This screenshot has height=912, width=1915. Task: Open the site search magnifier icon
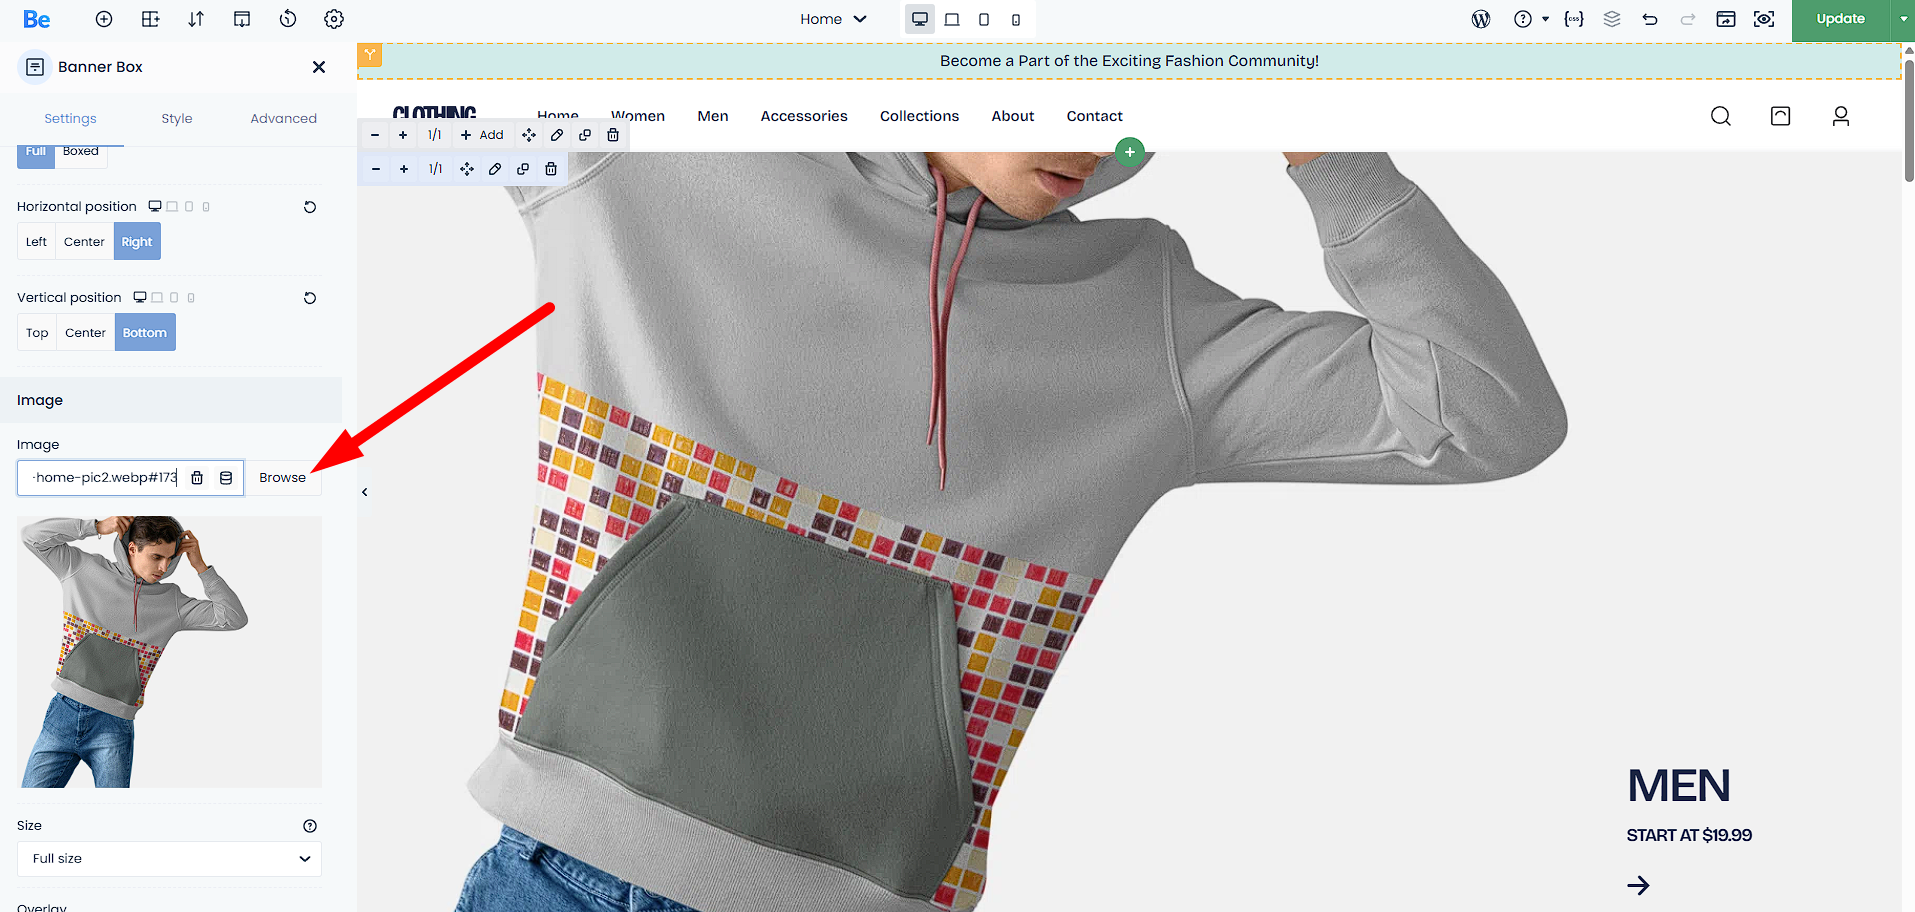click(1720, 116)
